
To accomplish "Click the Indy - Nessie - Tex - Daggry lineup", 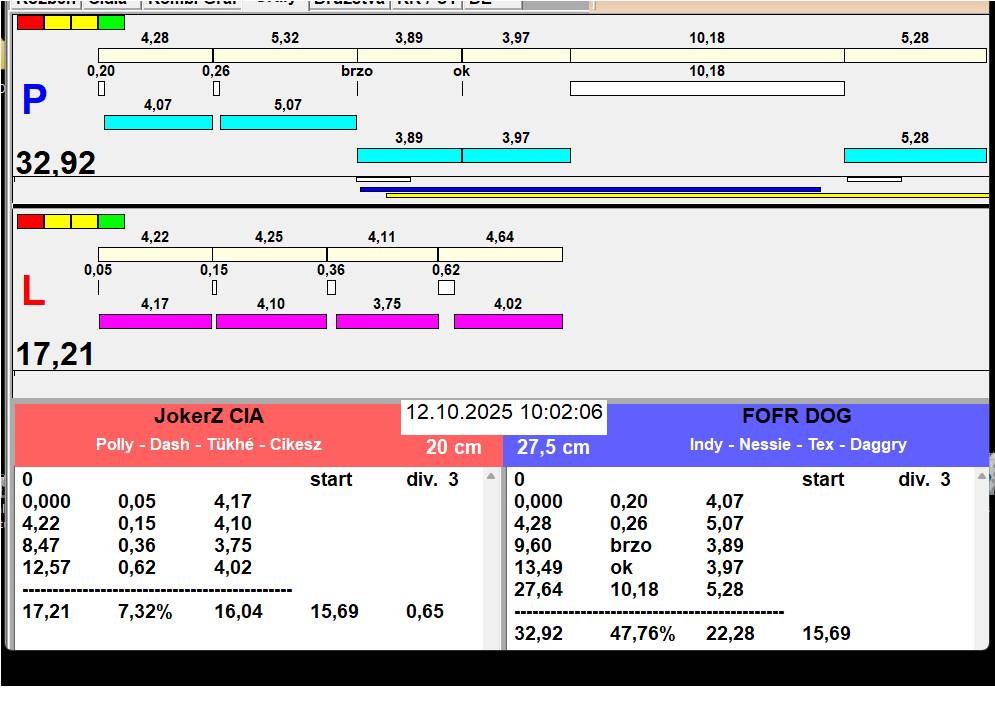I will [x=798, y=444].
